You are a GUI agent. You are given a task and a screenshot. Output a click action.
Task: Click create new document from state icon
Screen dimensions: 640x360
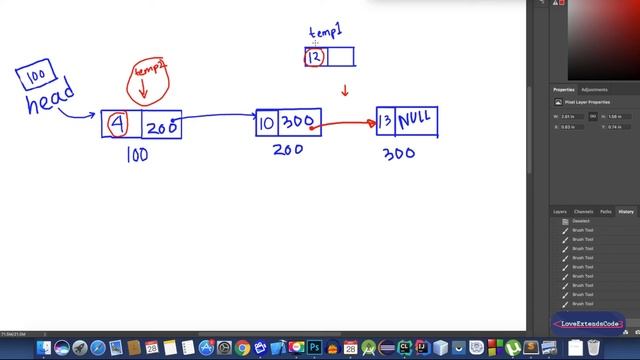(626, 332)
